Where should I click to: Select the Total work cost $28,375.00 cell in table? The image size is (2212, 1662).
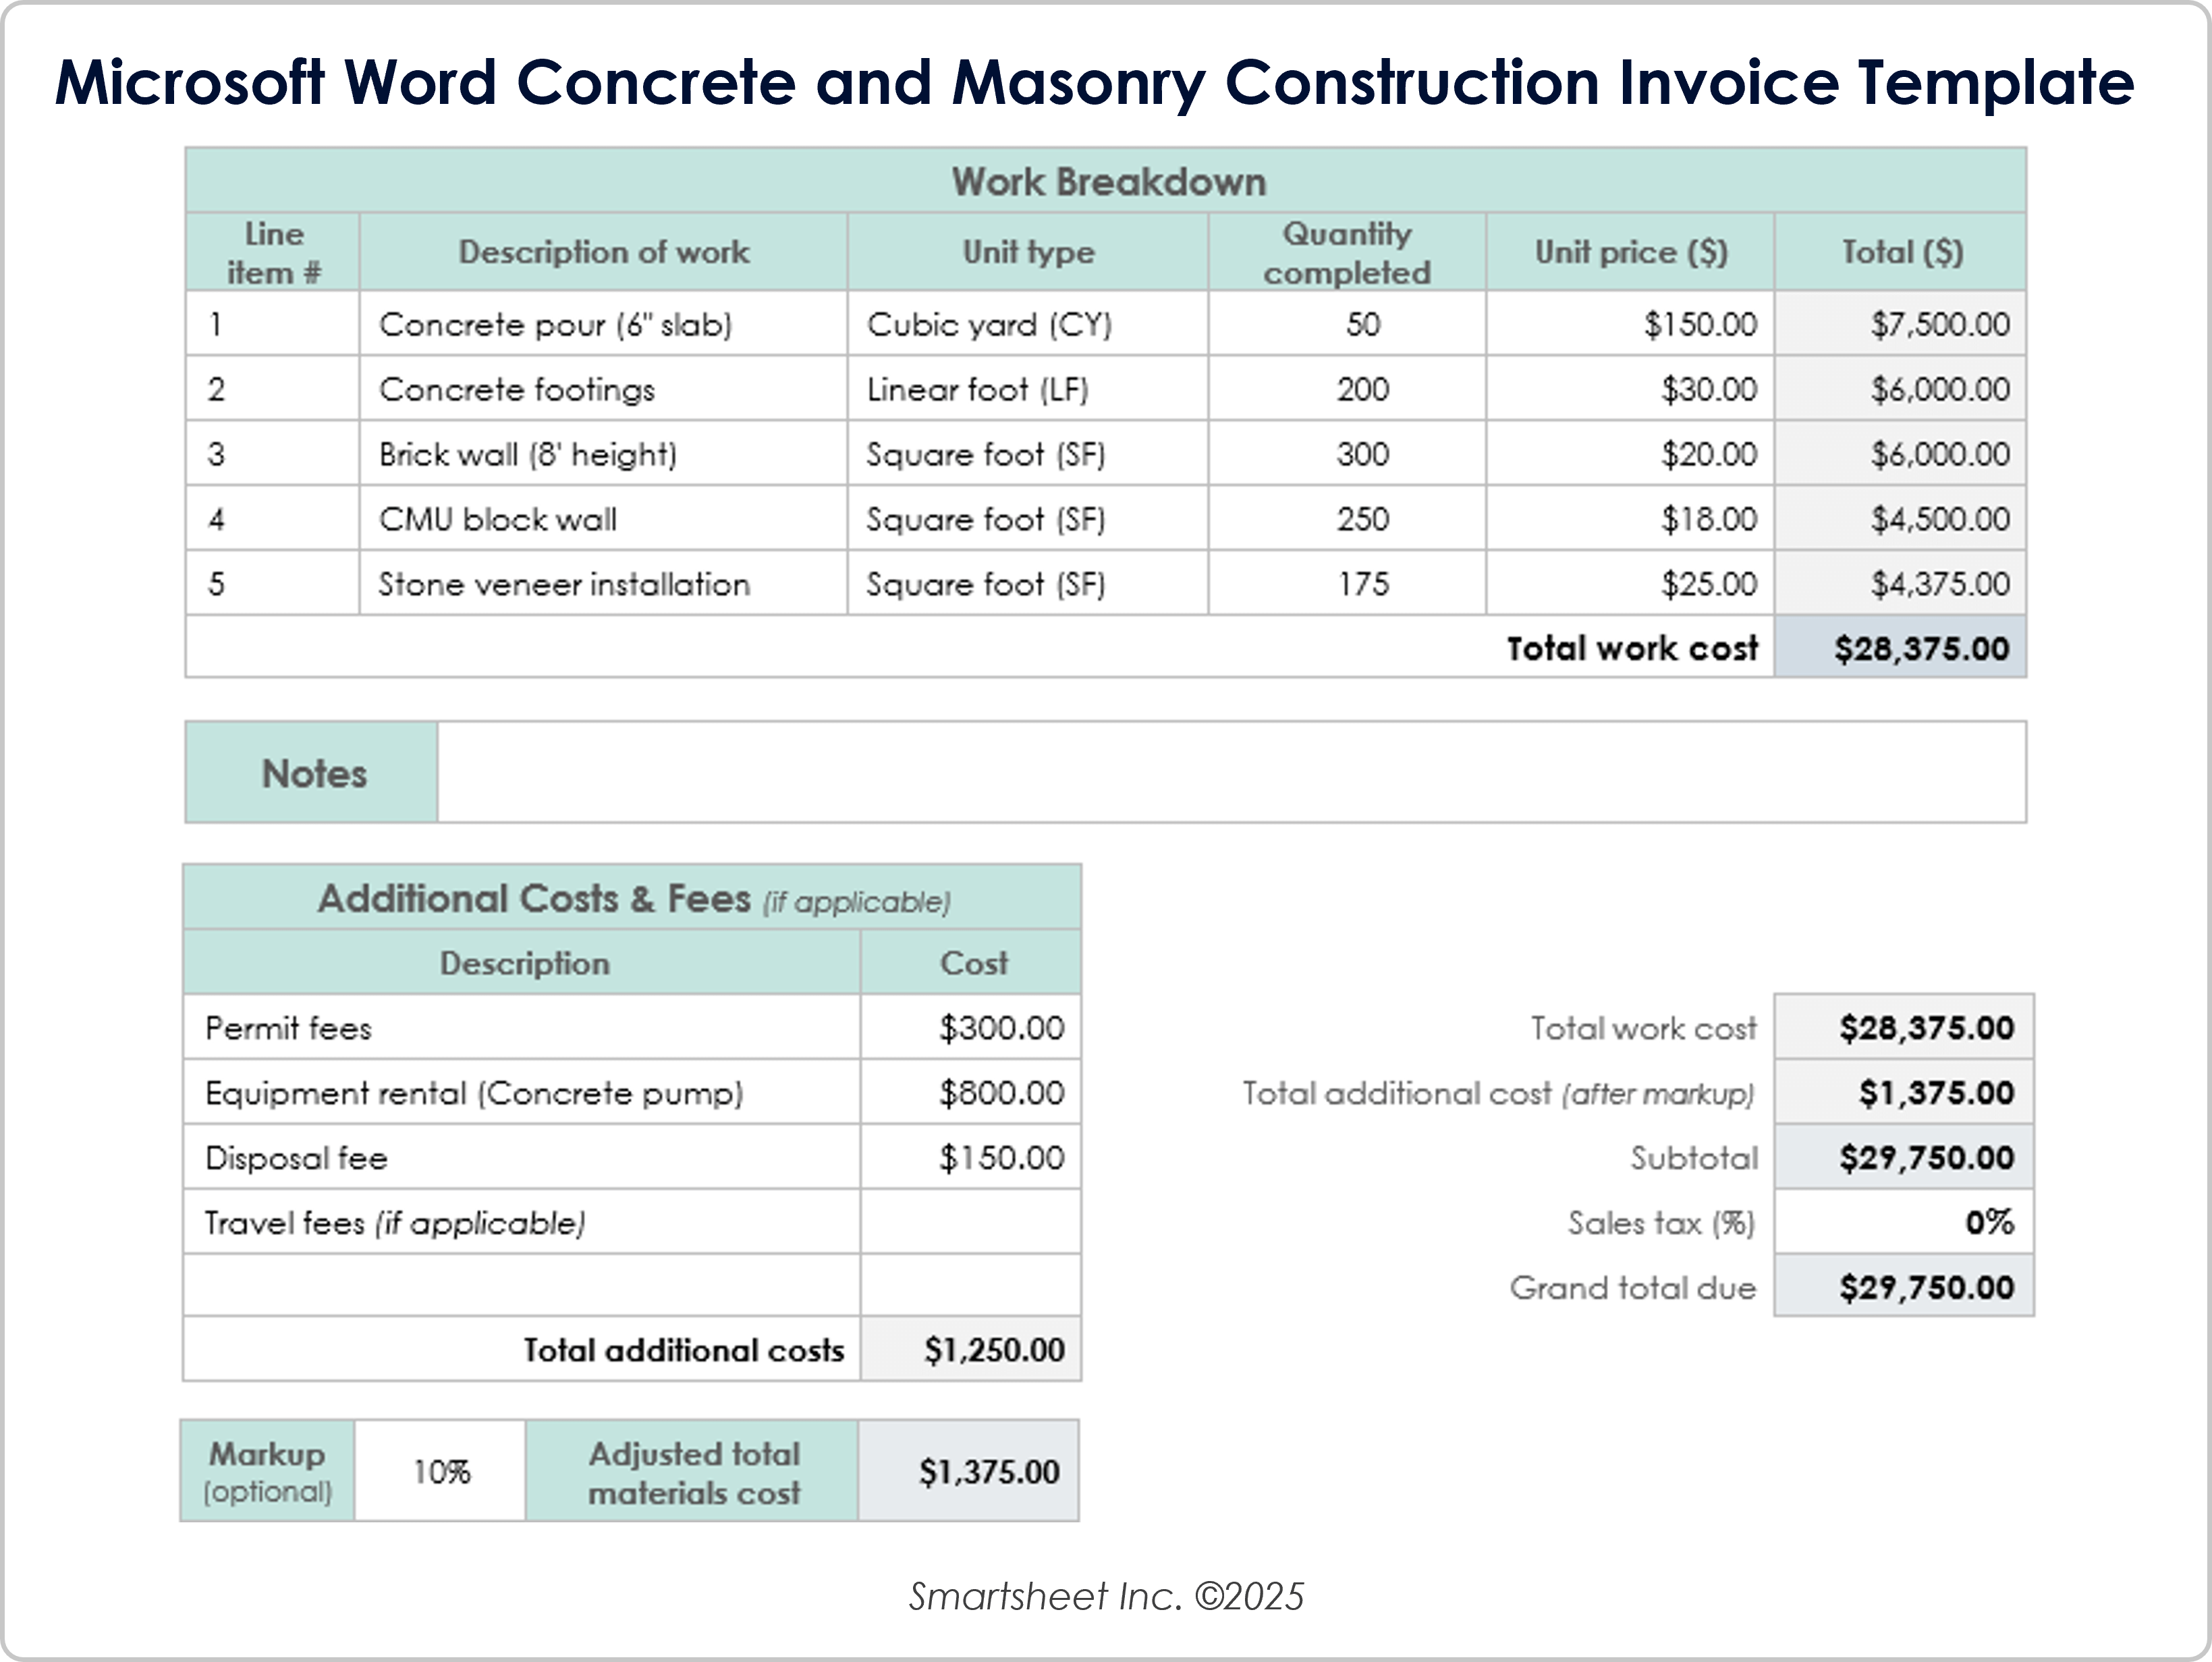[x=1920, y=648]
